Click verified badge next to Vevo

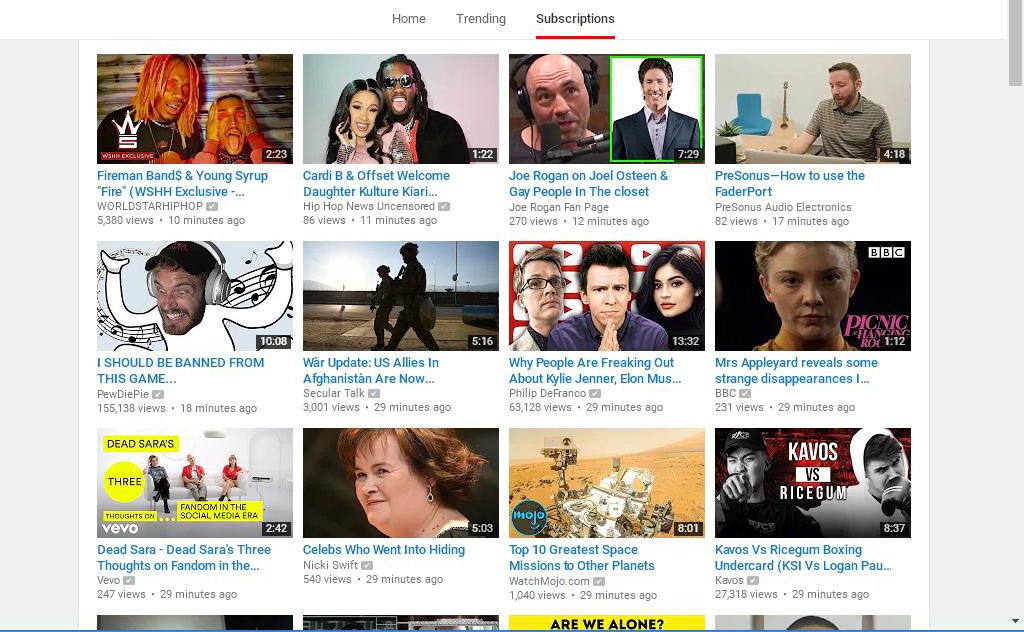pyautogui.click(x=129, y=580)
